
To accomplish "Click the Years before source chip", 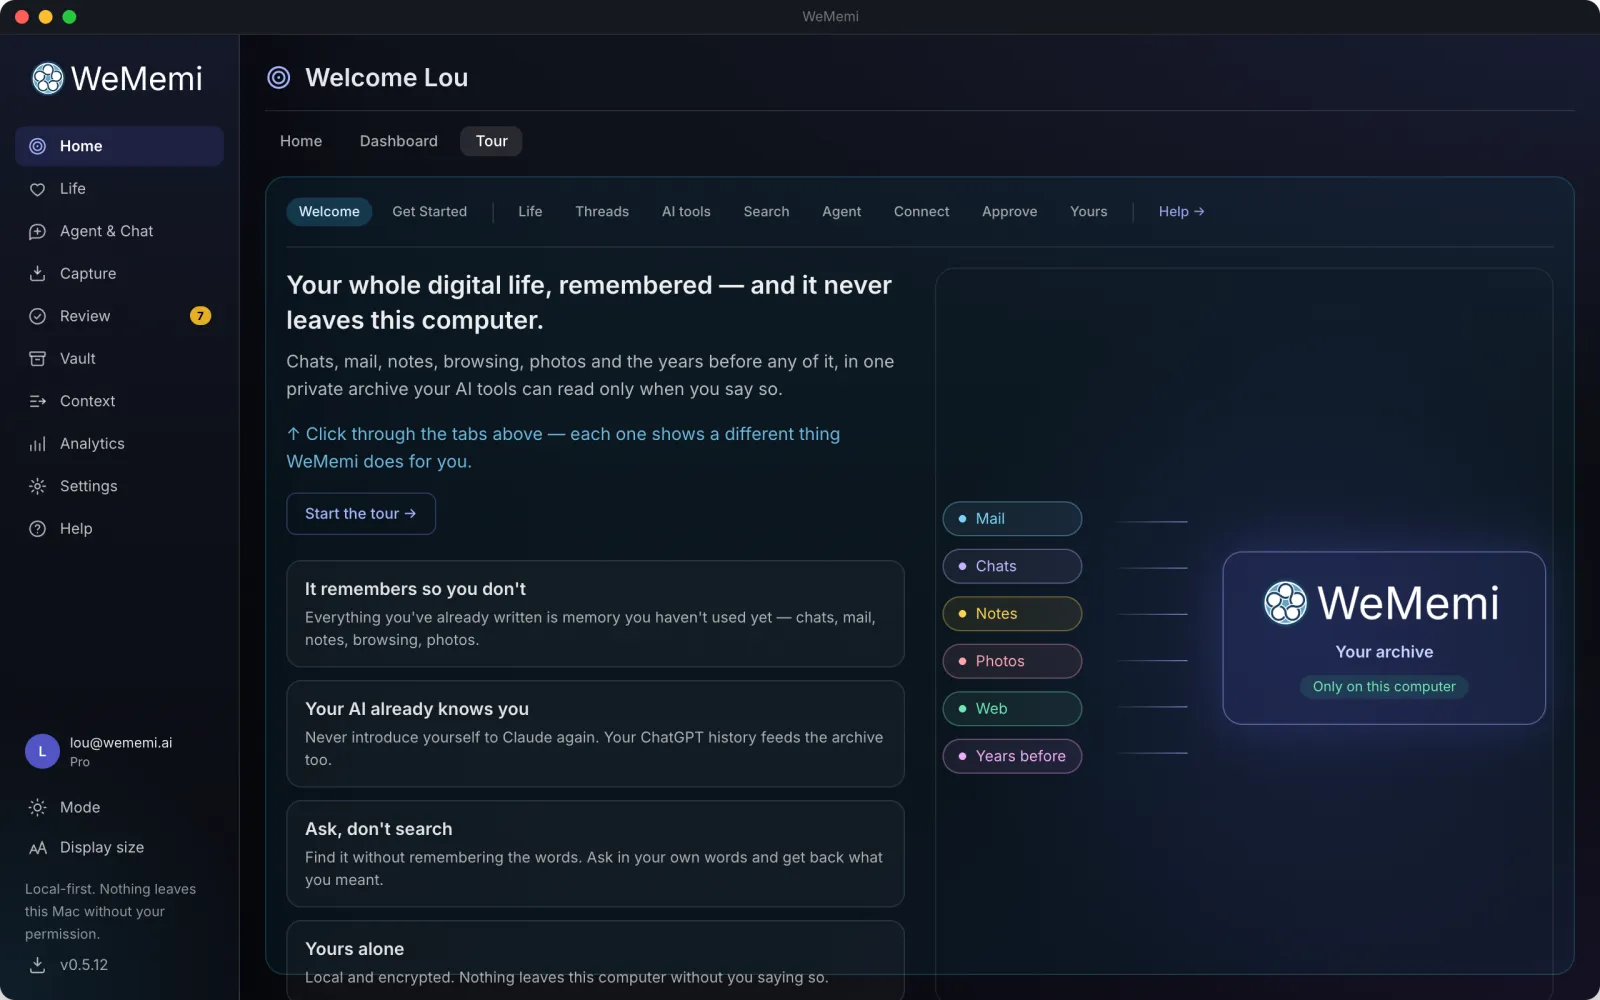I will pos(1012,756).
